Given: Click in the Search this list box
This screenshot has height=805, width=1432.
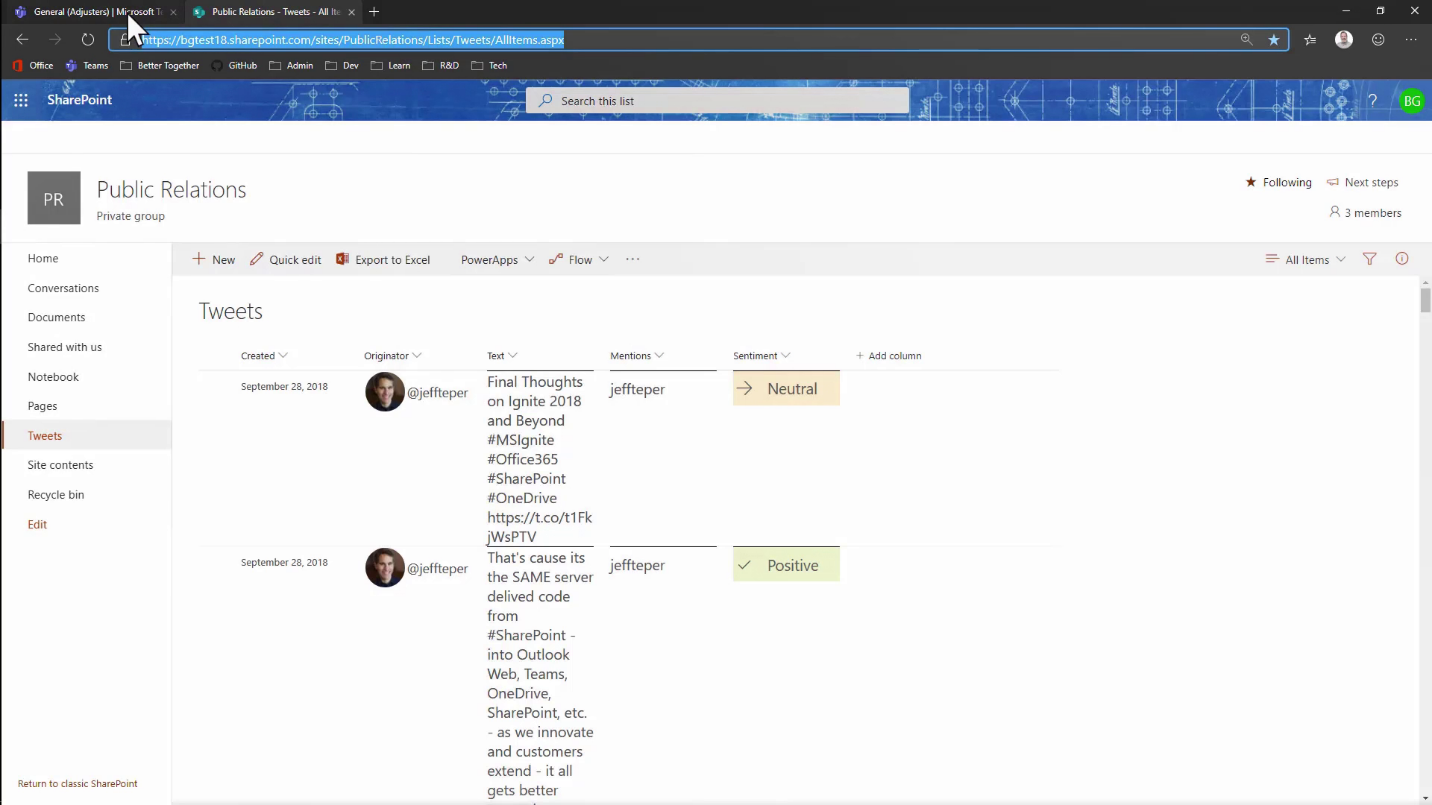Looking at the screenshot, I should (717, 101).
